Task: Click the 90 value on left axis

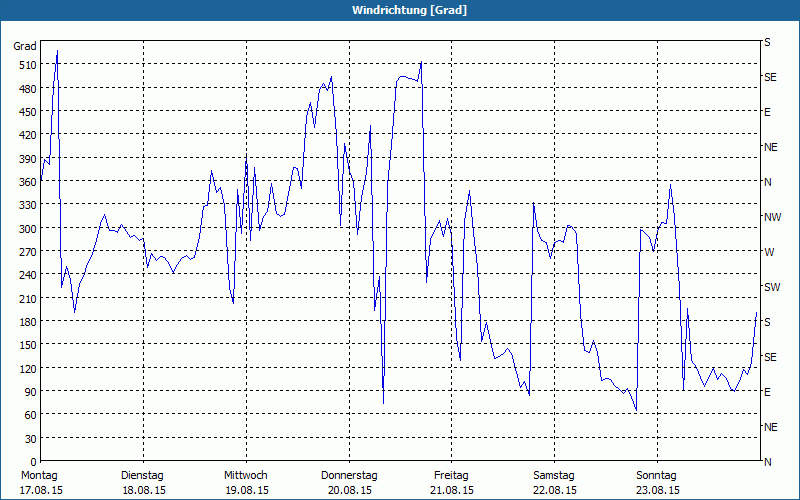Action: 31,392
